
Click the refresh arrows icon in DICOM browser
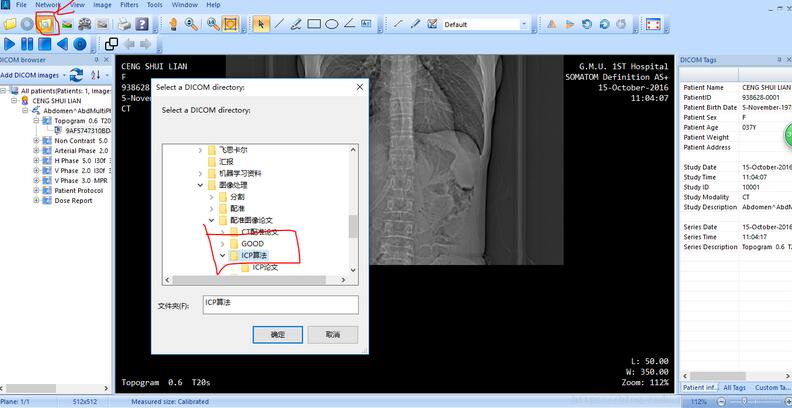[76, 75]
